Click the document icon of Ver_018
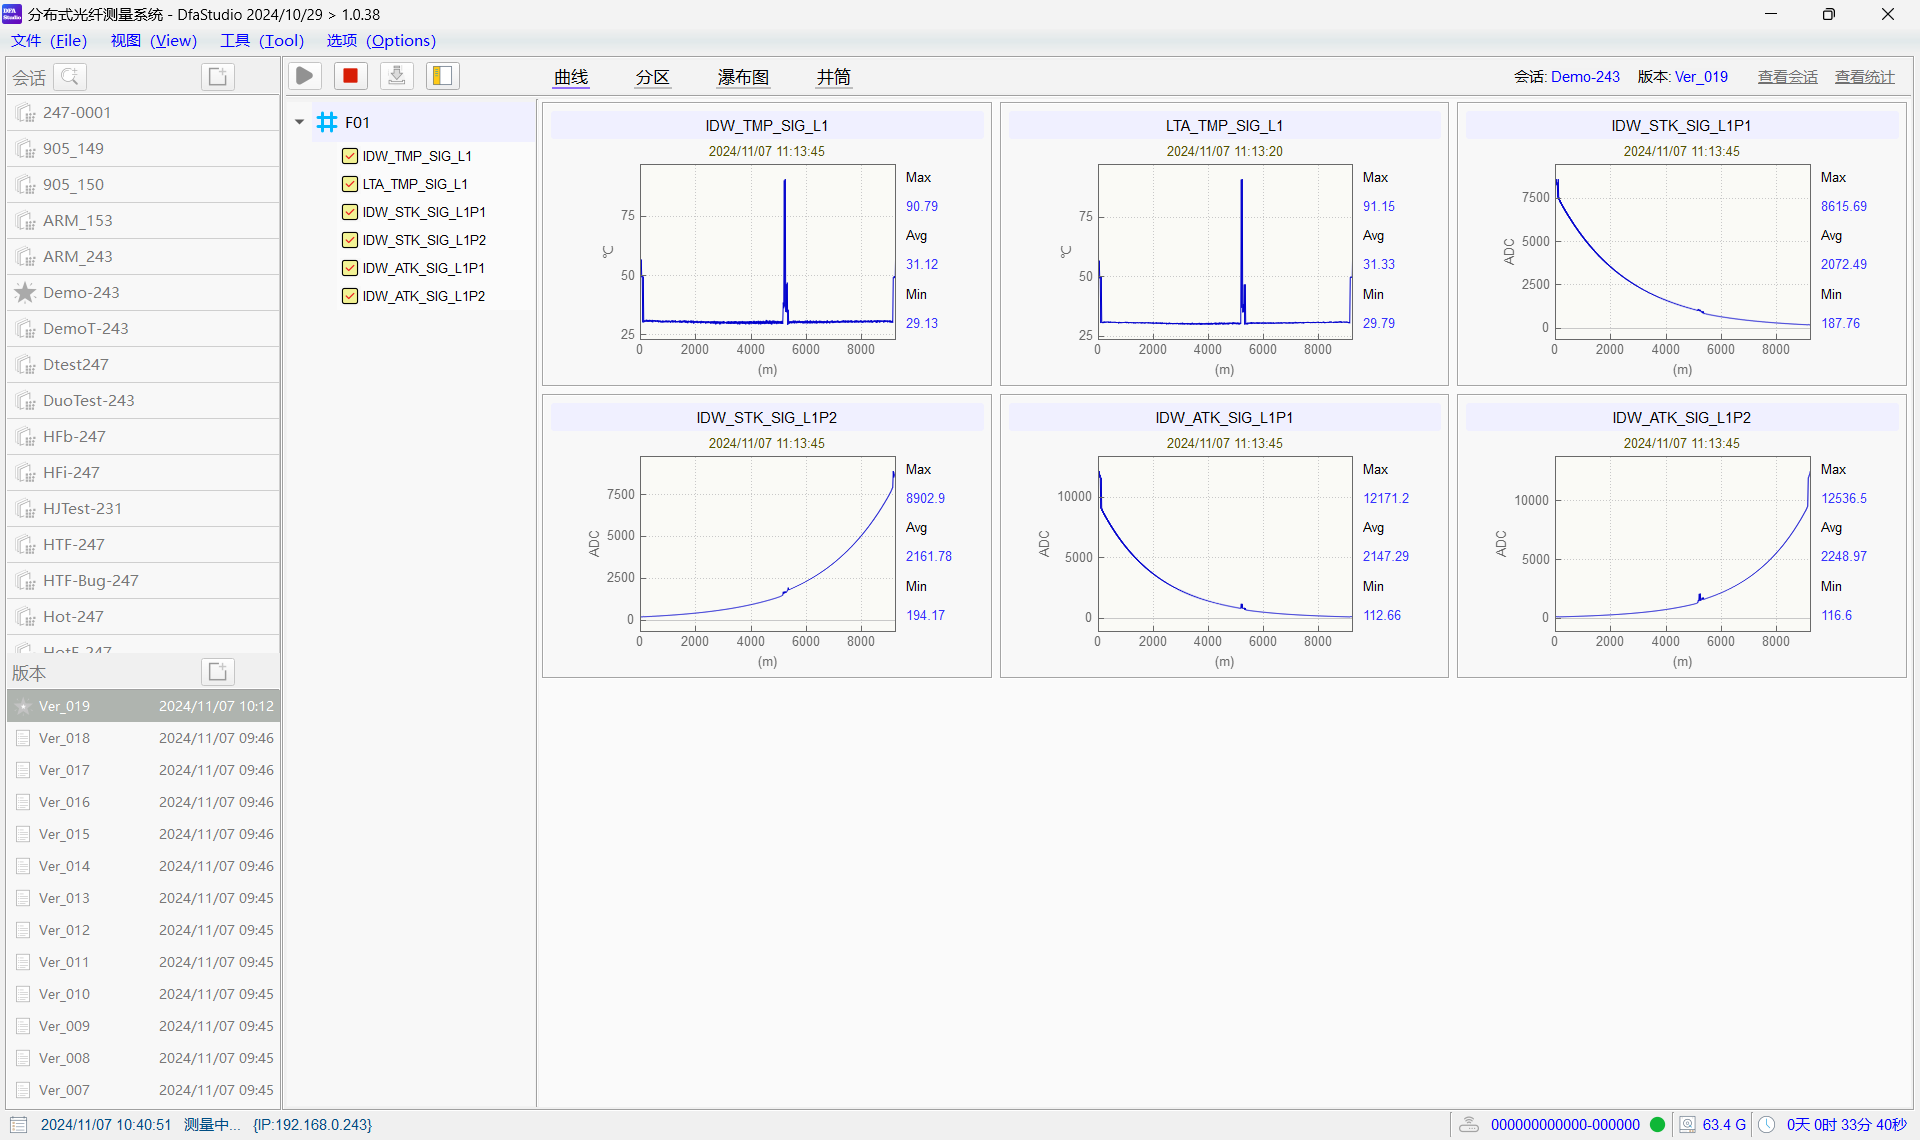 (x=24, y=738)
